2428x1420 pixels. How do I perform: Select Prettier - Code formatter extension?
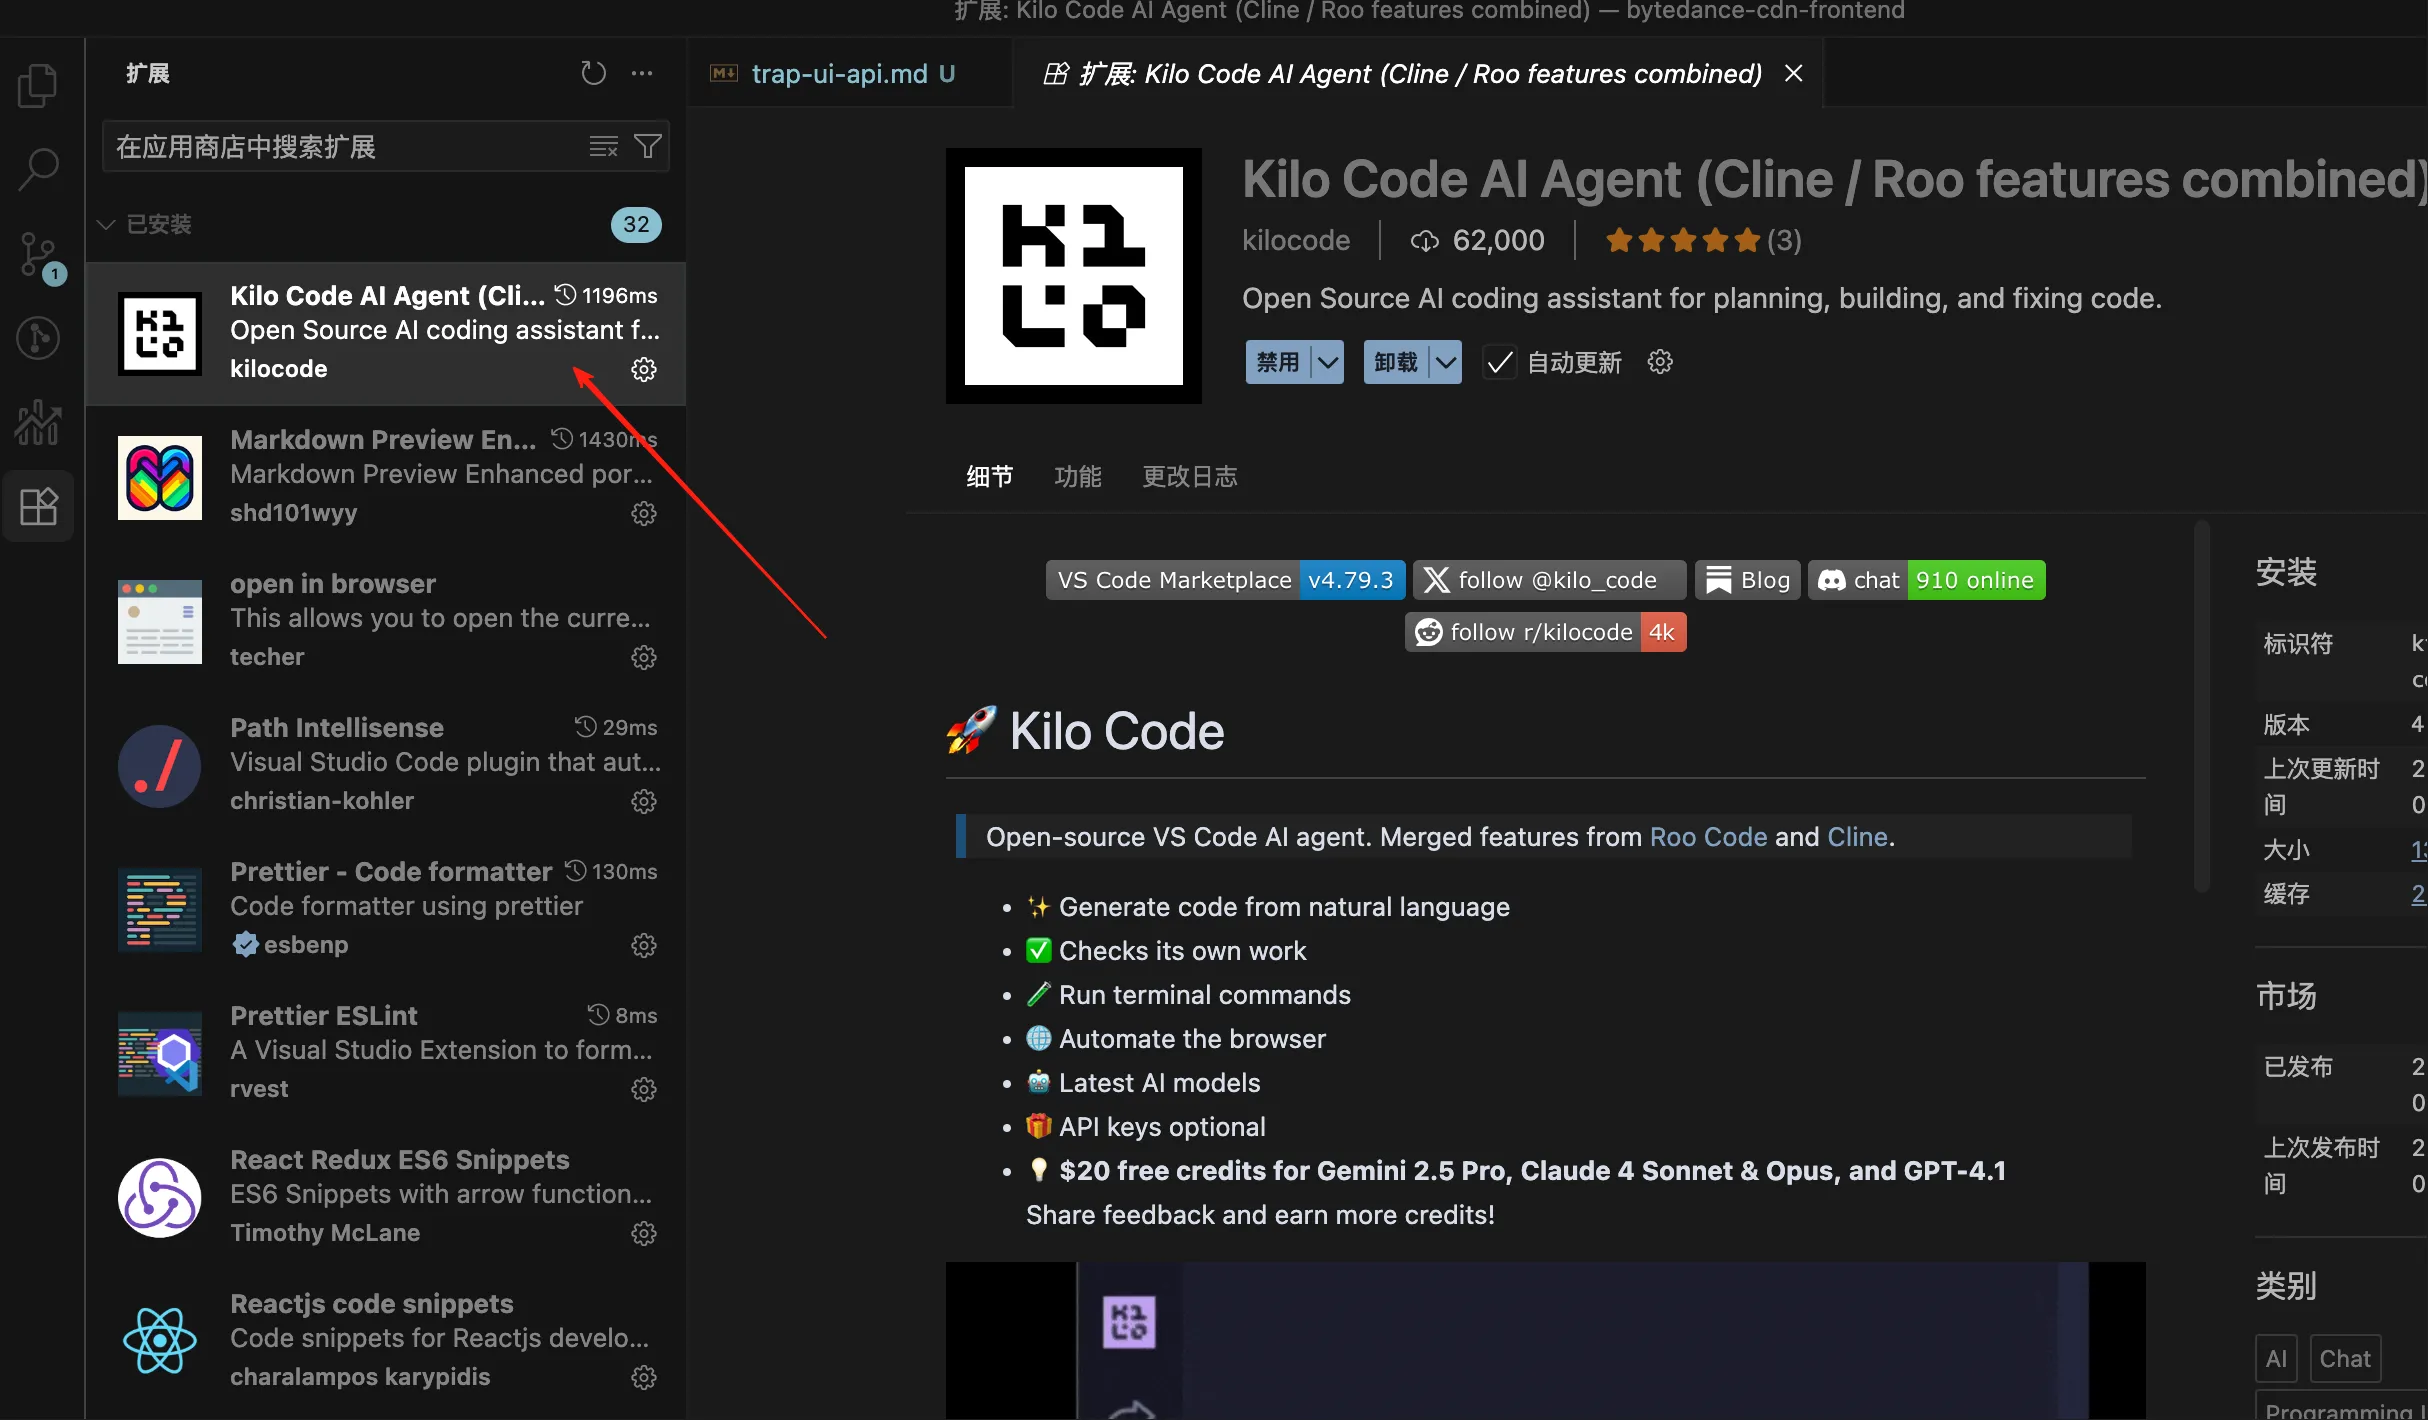(386, 909)
